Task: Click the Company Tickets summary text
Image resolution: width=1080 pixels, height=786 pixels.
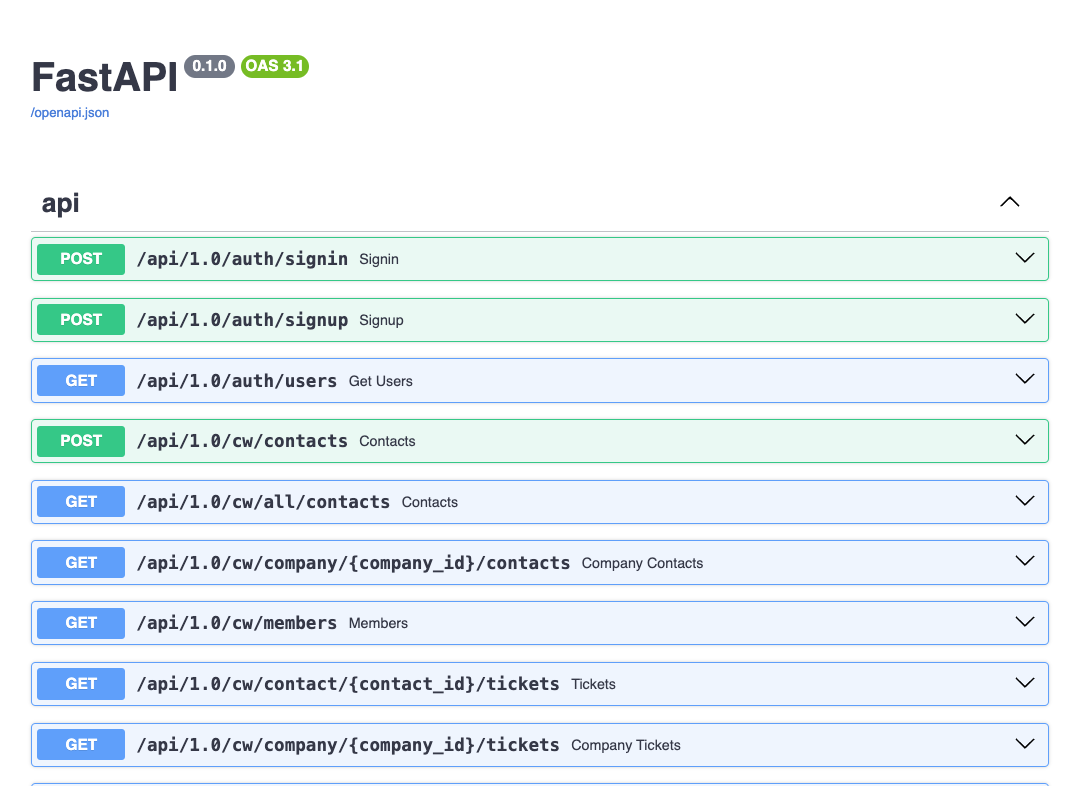Action: tap(625, 745)
